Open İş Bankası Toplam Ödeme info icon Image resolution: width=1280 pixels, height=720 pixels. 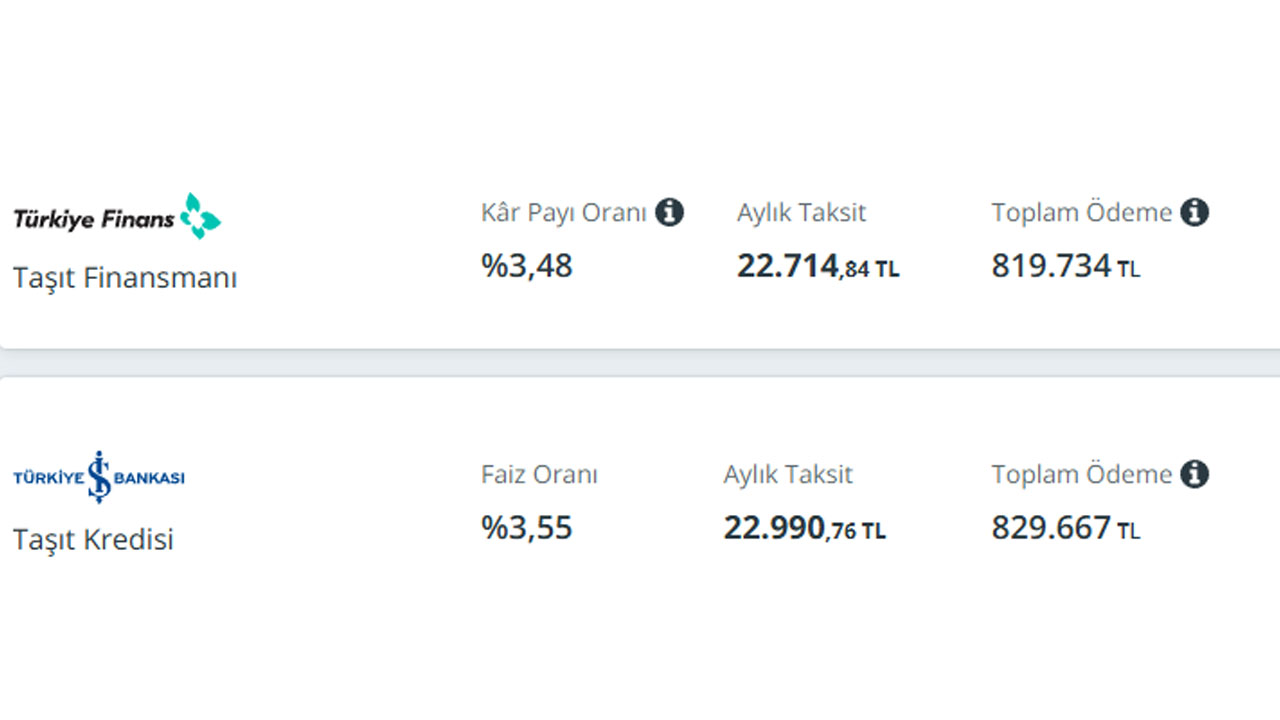(1194, 474)
